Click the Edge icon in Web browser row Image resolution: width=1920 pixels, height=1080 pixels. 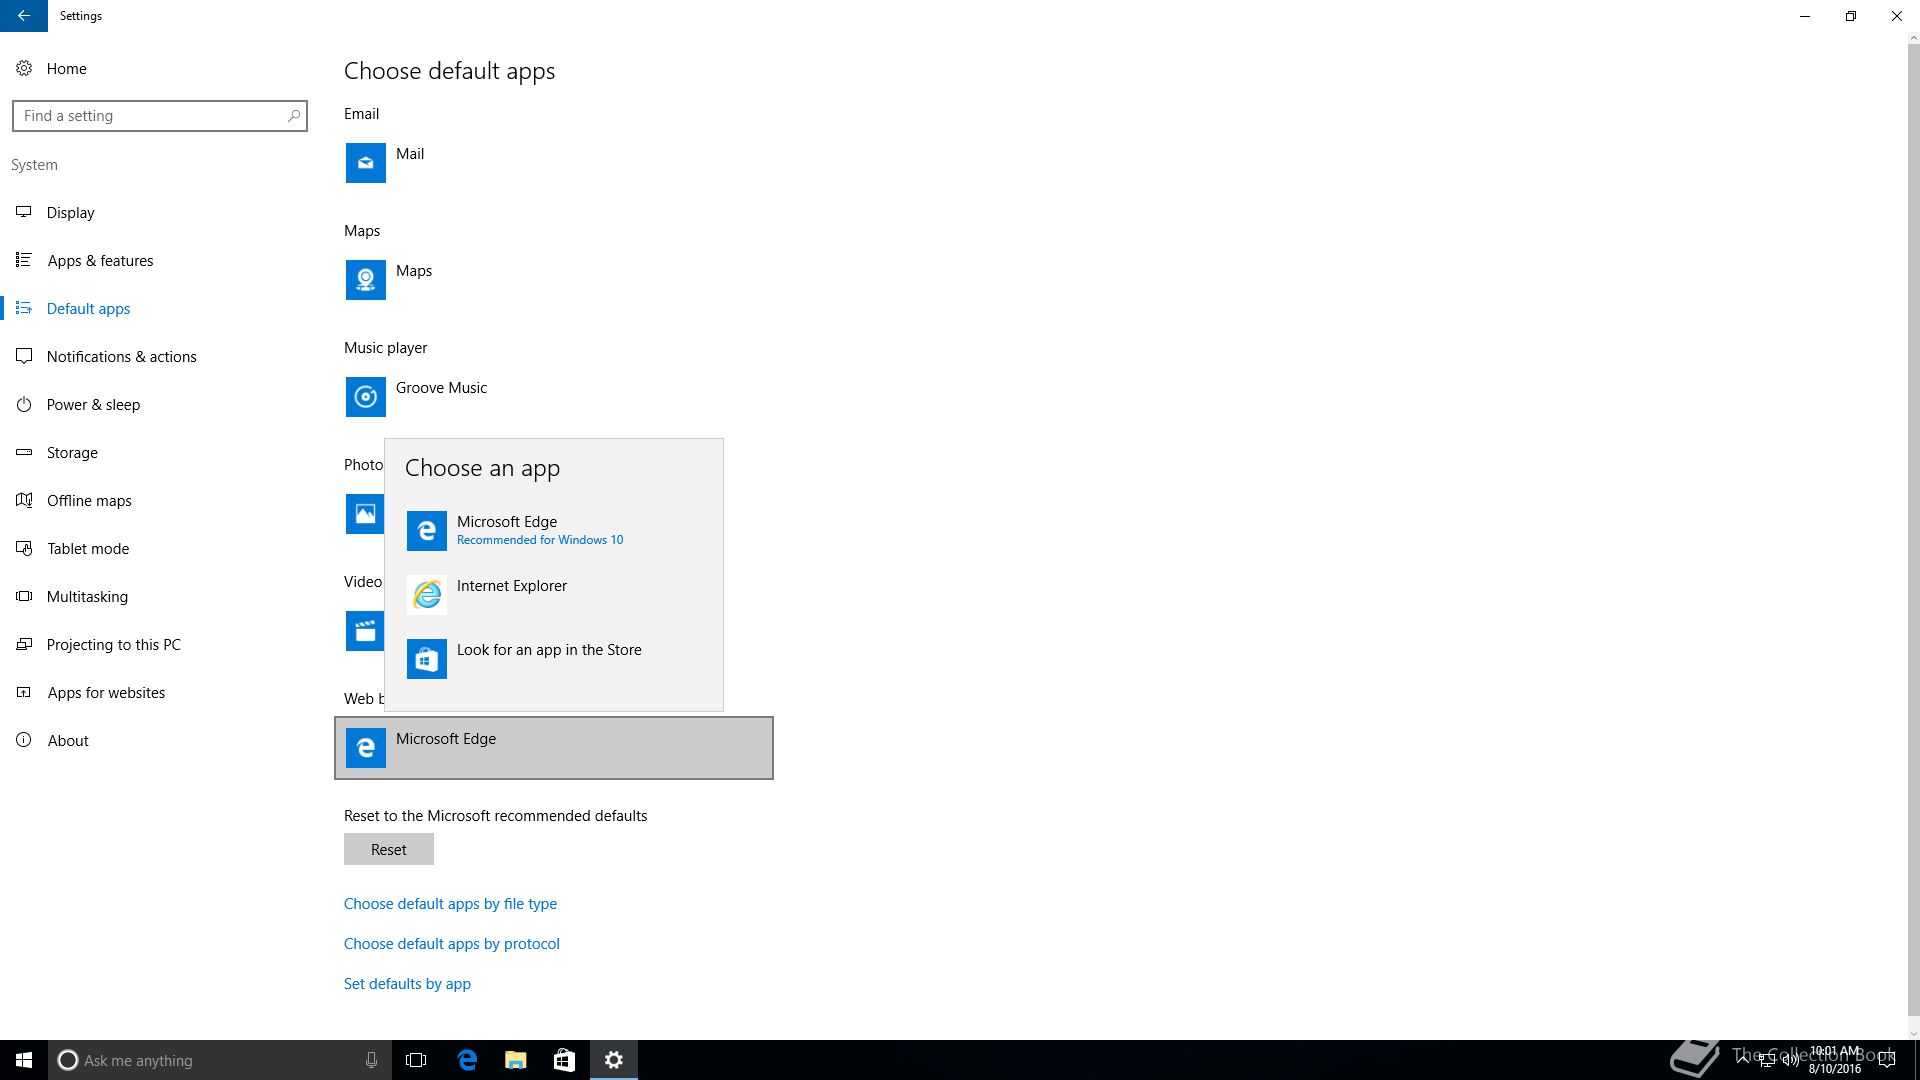coord(365,748)
